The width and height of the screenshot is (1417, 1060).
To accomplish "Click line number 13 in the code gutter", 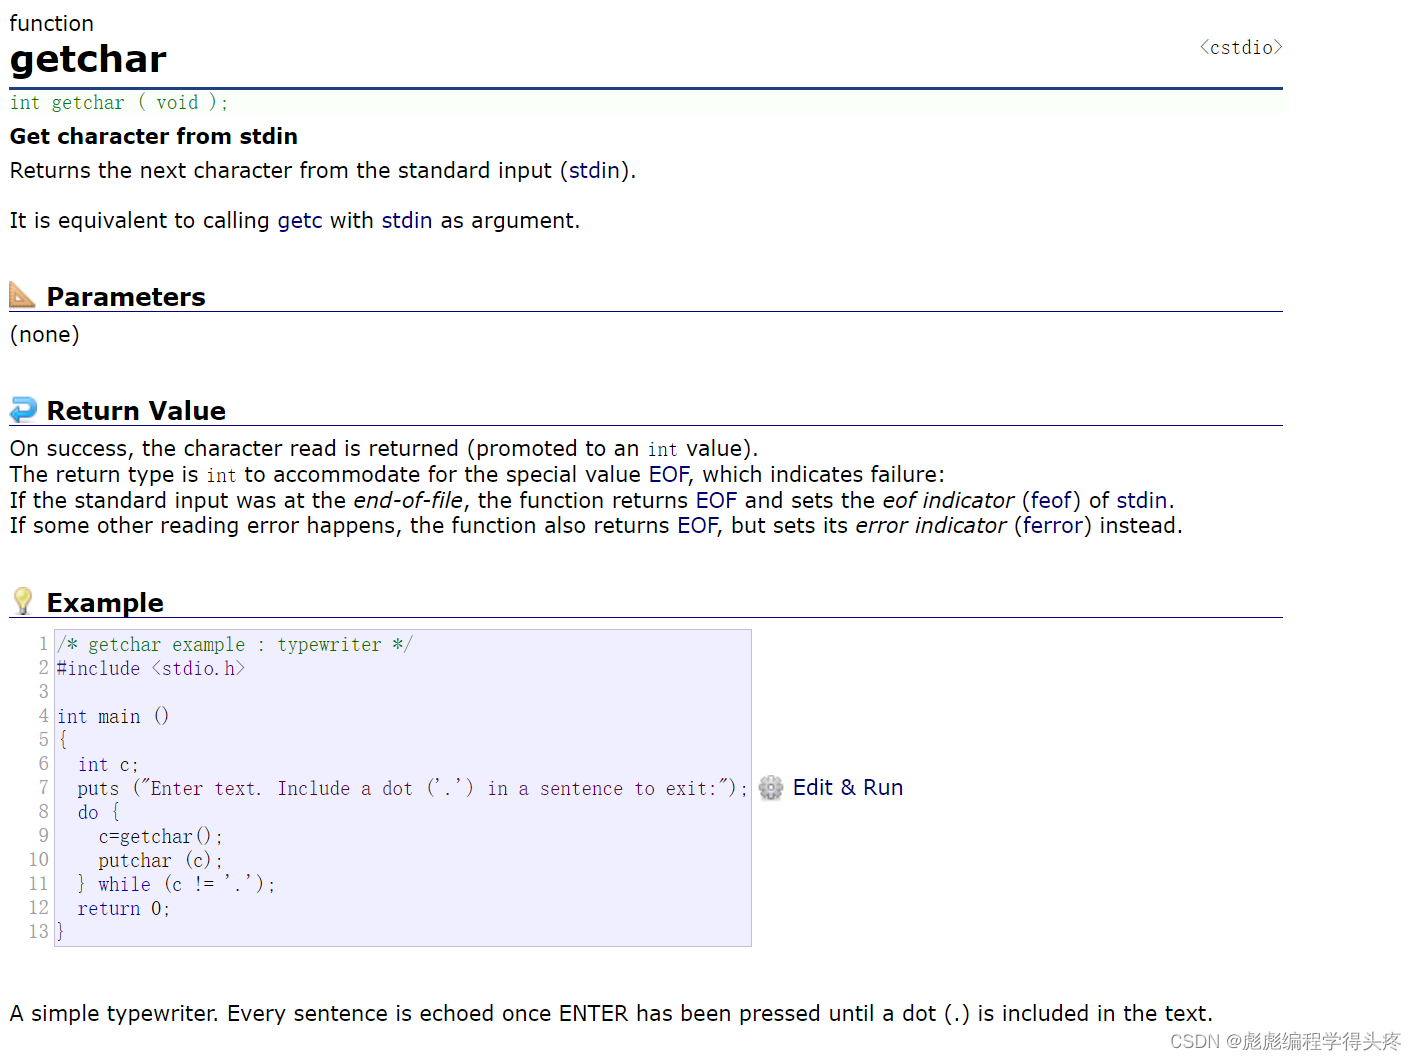I will pos(38,932).
